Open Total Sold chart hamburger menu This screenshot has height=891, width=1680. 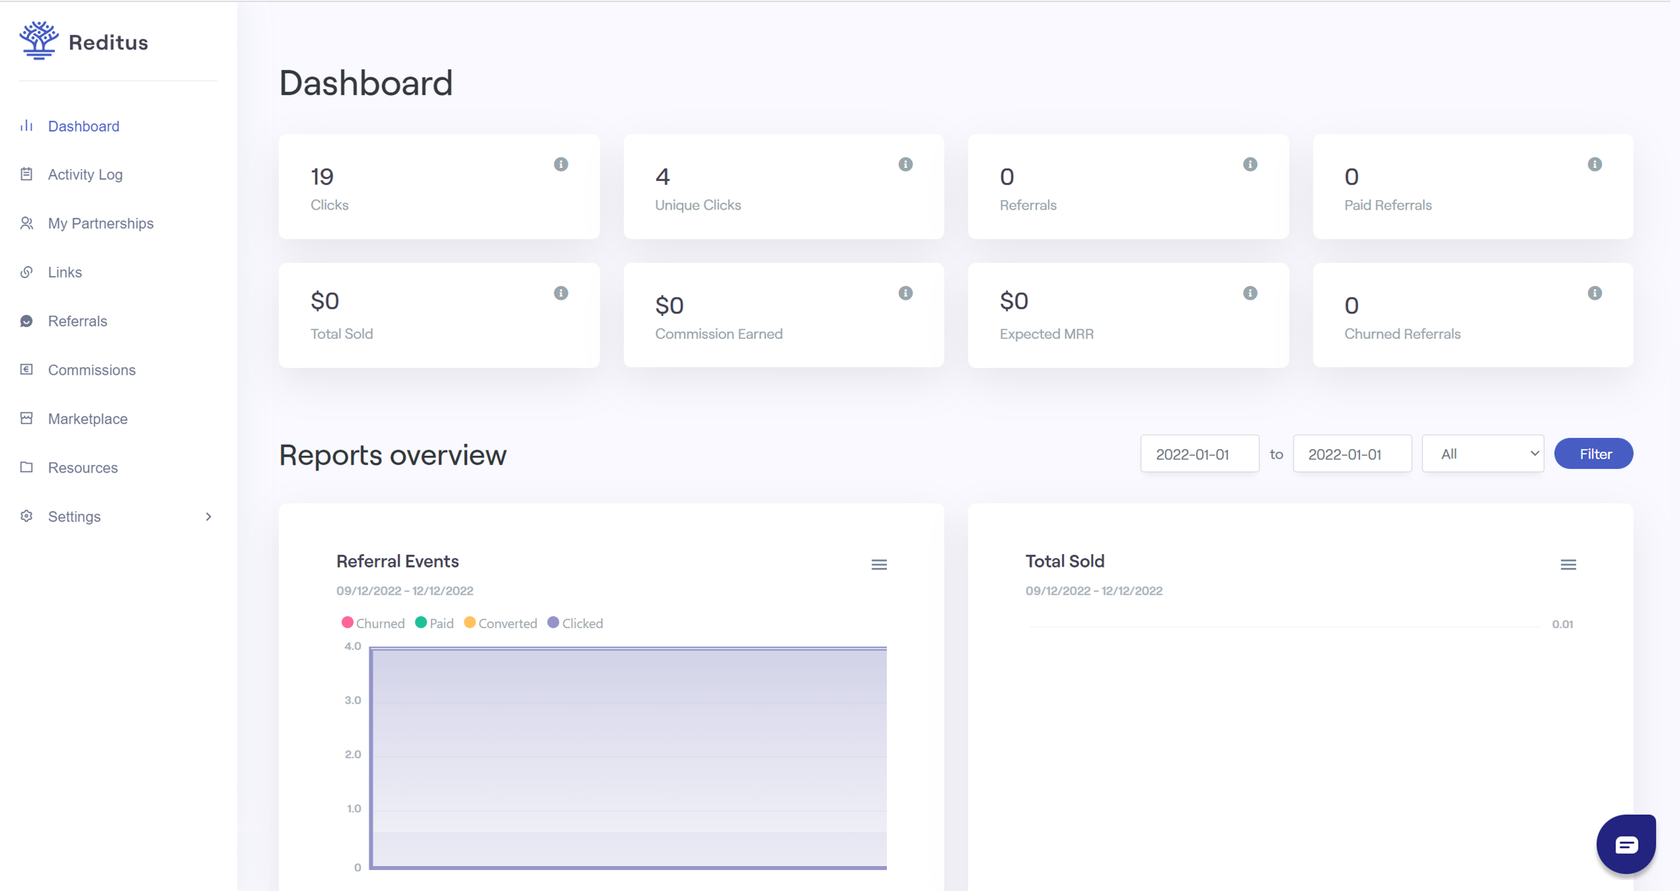point(1568,565)
